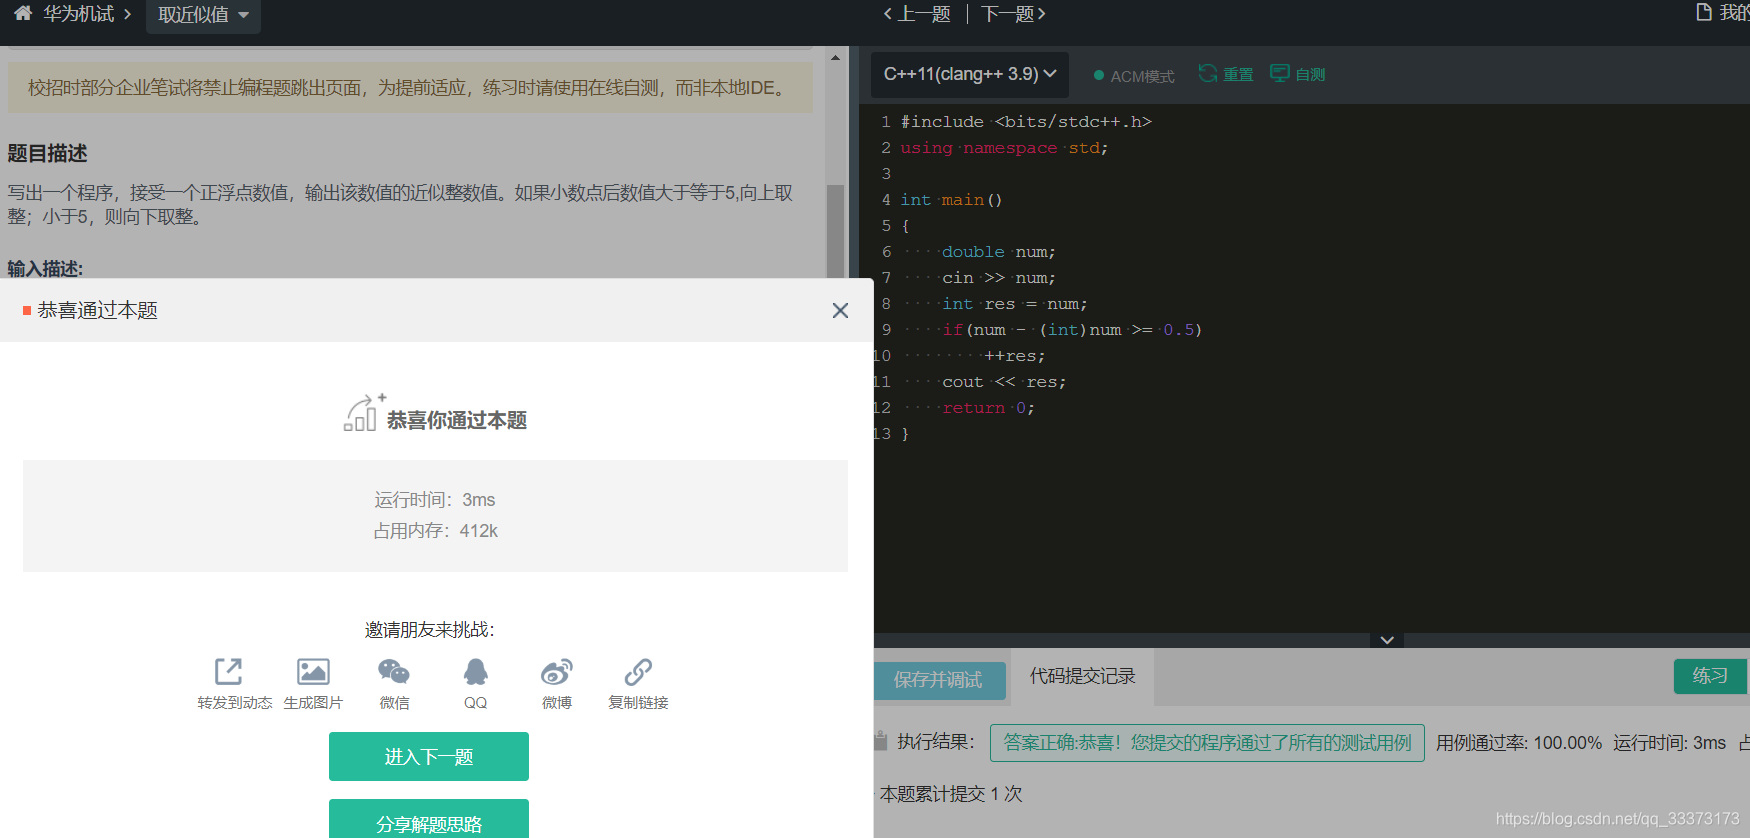Image resolution: width=1750 pixels, height=838 pixels.
Task: Click 用例通过率: 100.00% text
Action: tap(1519, 743)
